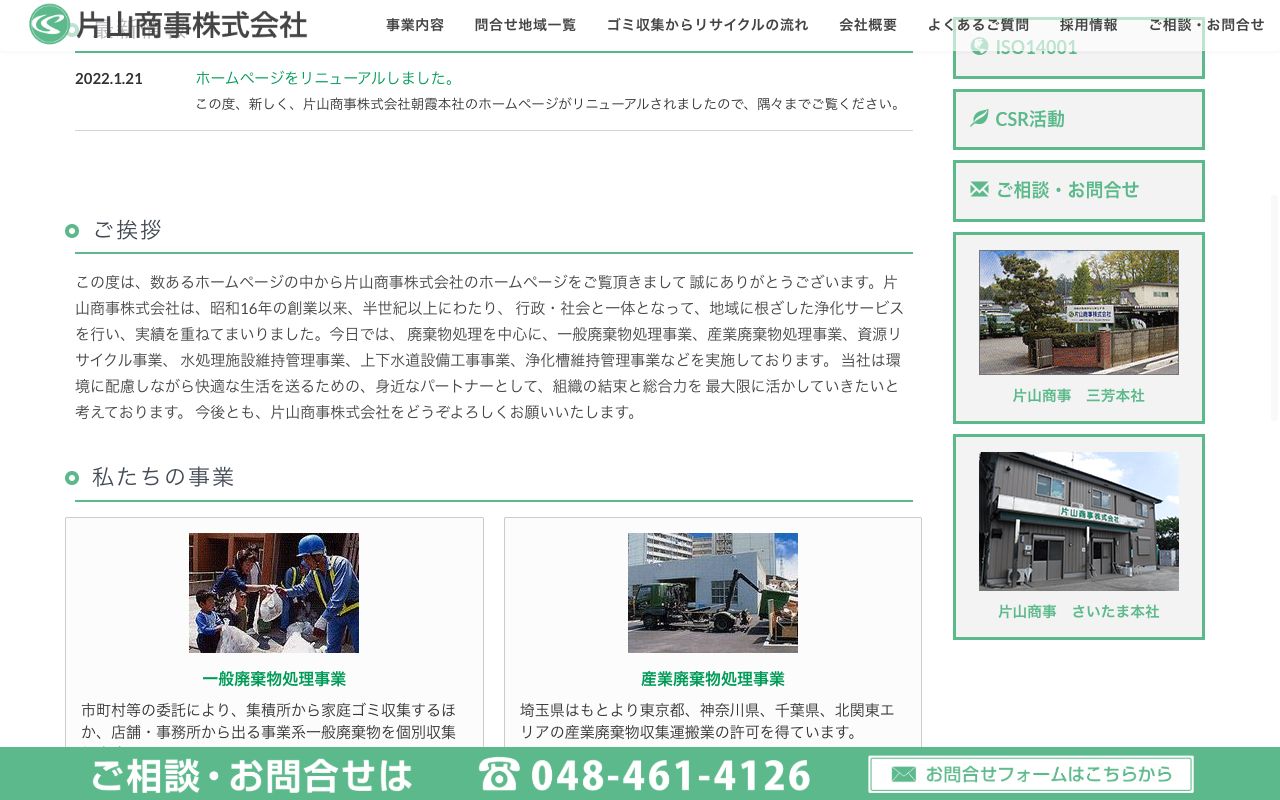Open the ホームページをリニューアルしました news link
The height and width of the screenshot is (800, 1280).
point(327,78)
